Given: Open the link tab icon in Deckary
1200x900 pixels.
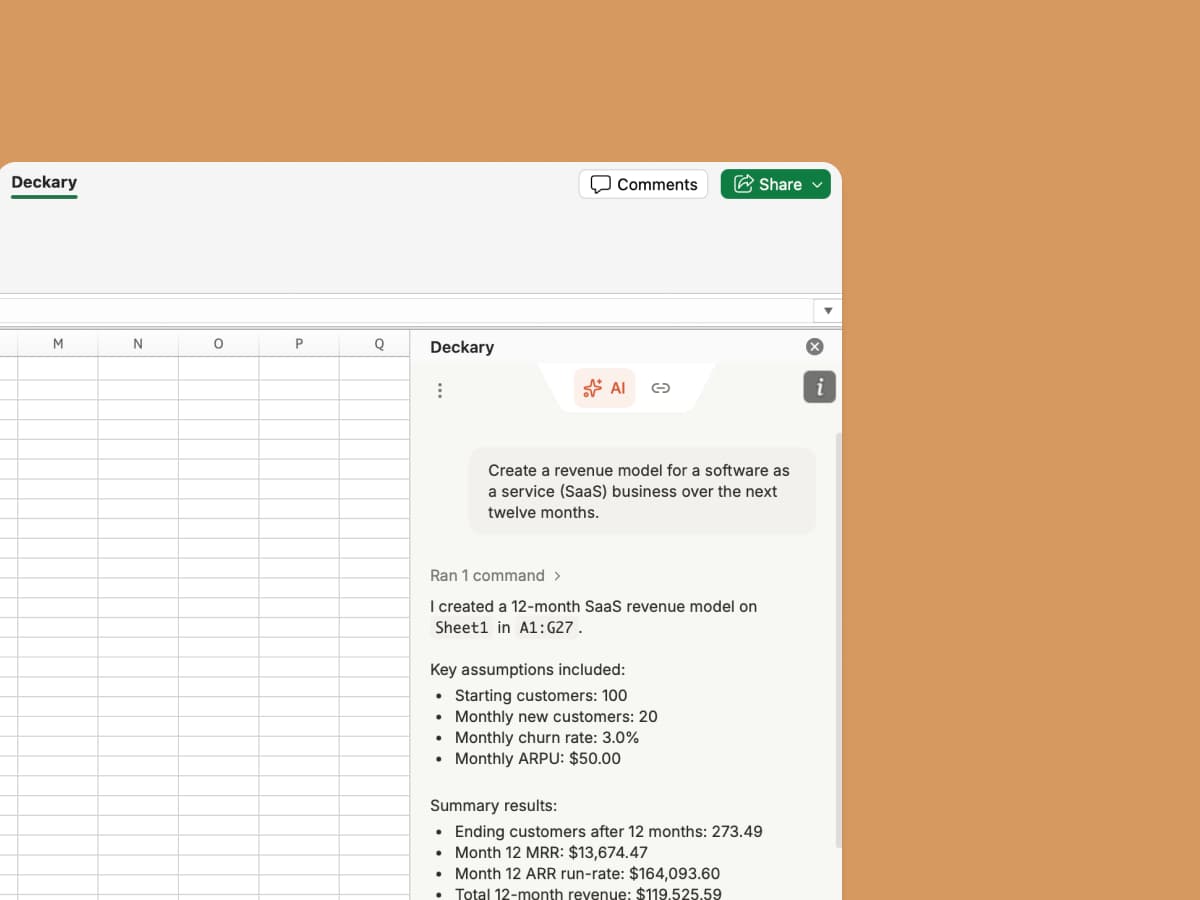Looking at the screenshot, I should 660,388.
